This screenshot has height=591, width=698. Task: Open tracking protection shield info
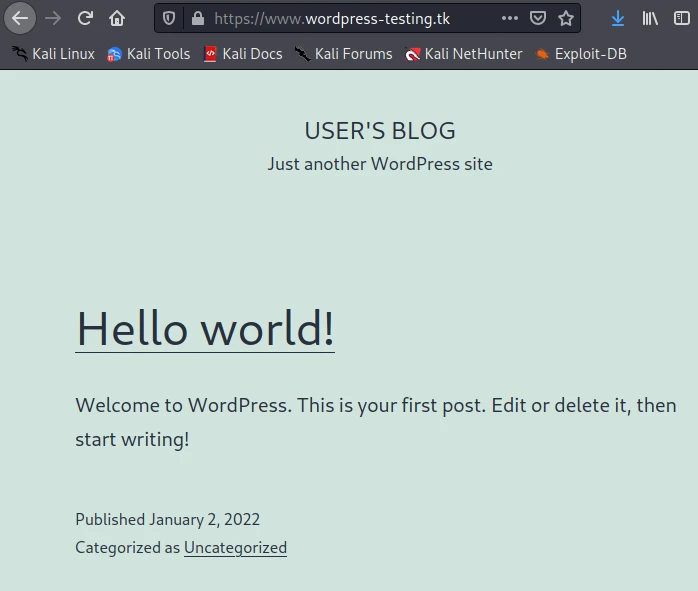point(169,18)
